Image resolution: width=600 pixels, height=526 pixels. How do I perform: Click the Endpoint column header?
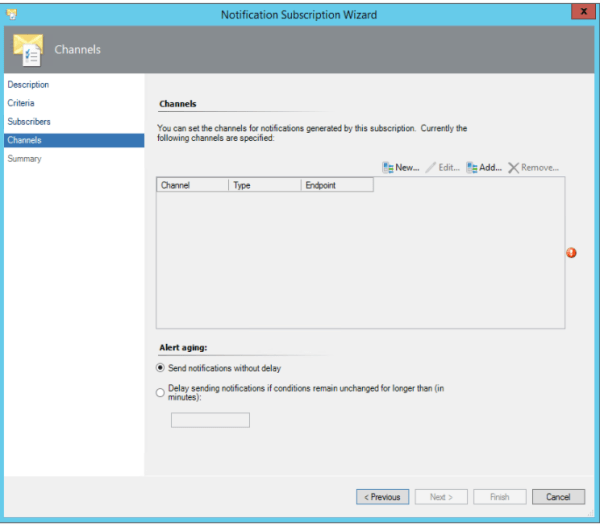coord(336,186)
